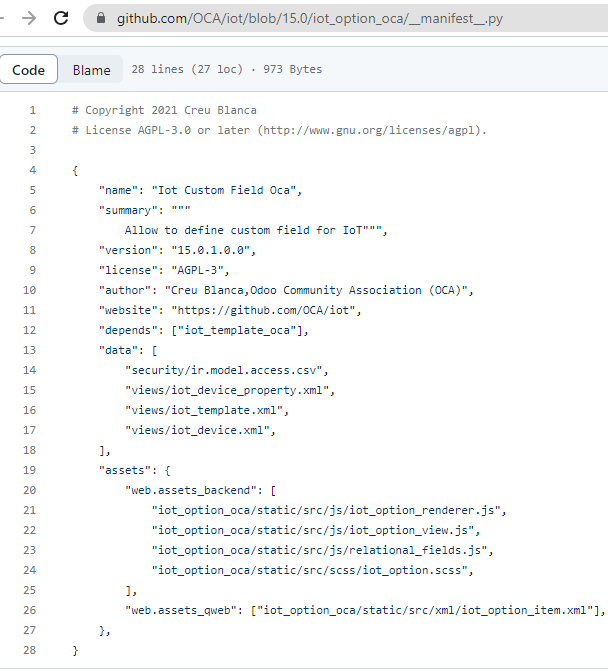Image resolution: width=608 pixels, height=671 pixels.
Task: Click the https://github.com/OCA/iot website string
Action: pyautogui.click(x=267, y=310)
